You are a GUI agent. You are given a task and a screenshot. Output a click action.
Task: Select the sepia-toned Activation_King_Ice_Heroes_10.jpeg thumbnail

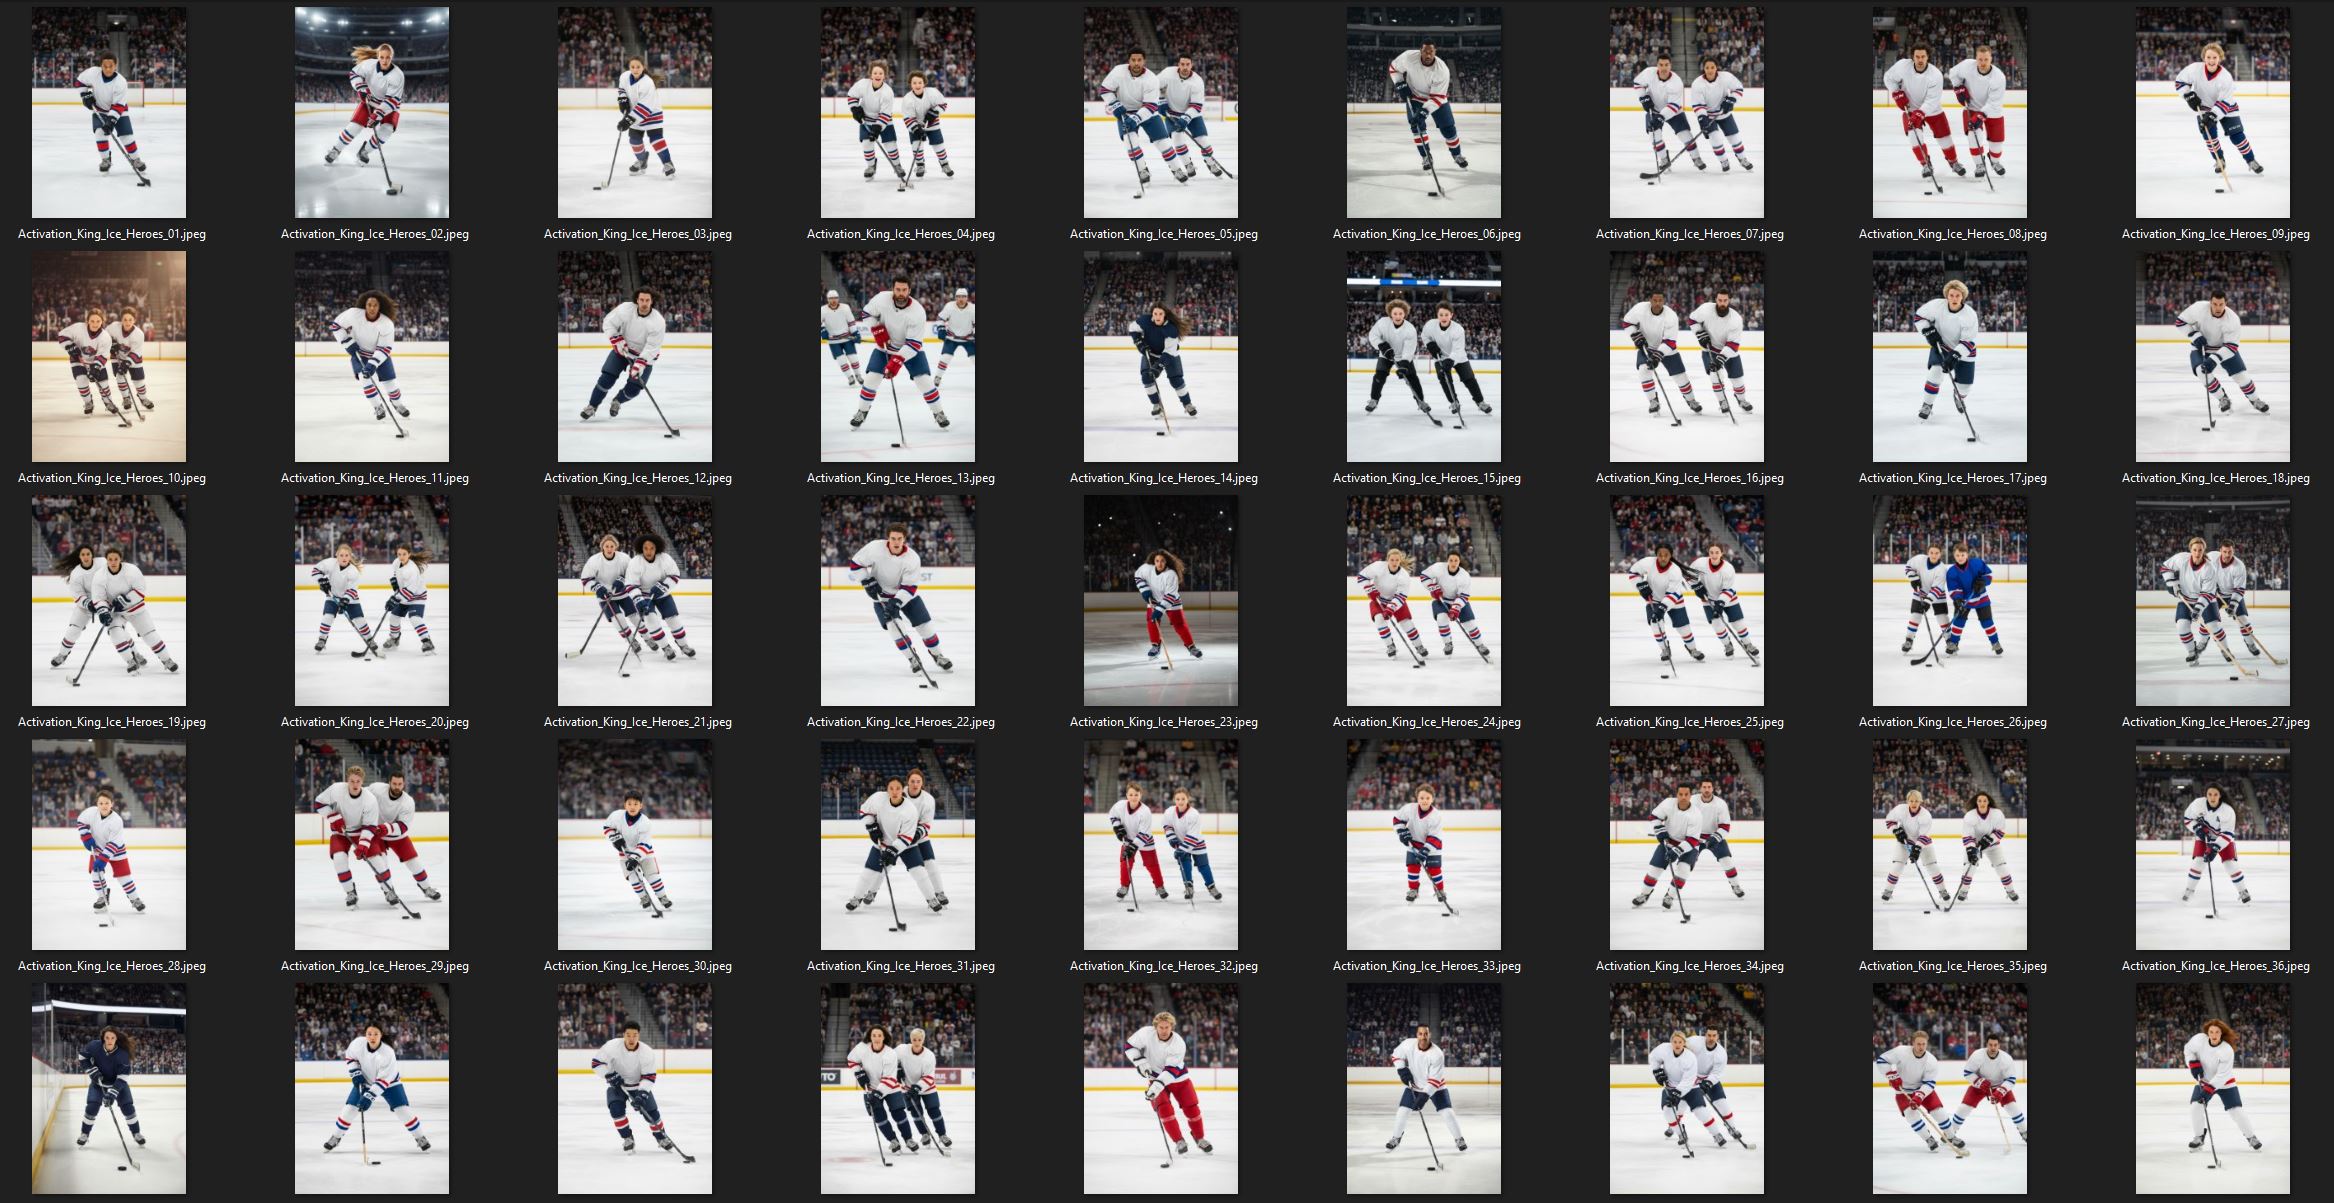tap(109, 357)
